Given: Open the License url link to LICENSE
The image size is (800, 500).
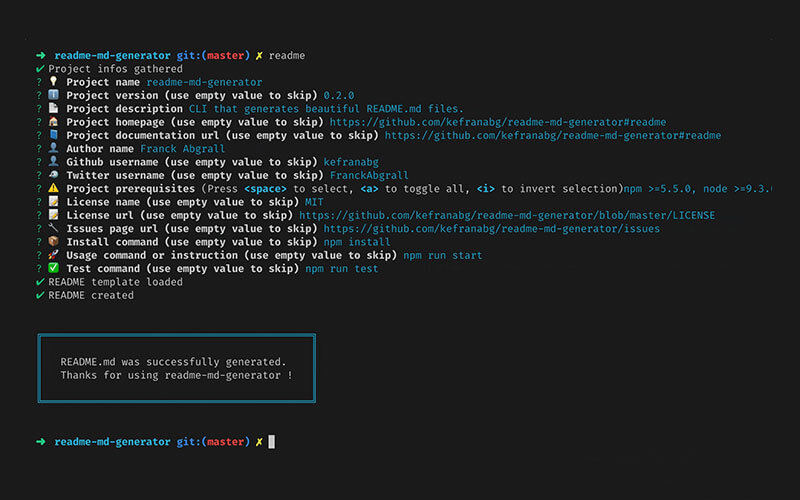Looking at the screenshot, I should click(507, 215).
